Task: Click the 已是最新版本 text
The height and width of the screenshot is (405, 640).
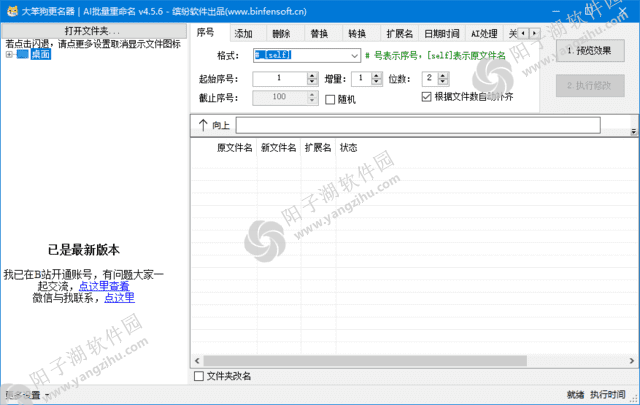Action: (84, 249)
